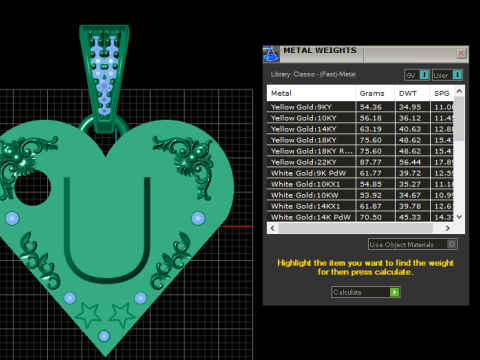Screen dimensions: 480x360
Task: Click the METAL WEIGHTS title bar
Action: point(367,54)
